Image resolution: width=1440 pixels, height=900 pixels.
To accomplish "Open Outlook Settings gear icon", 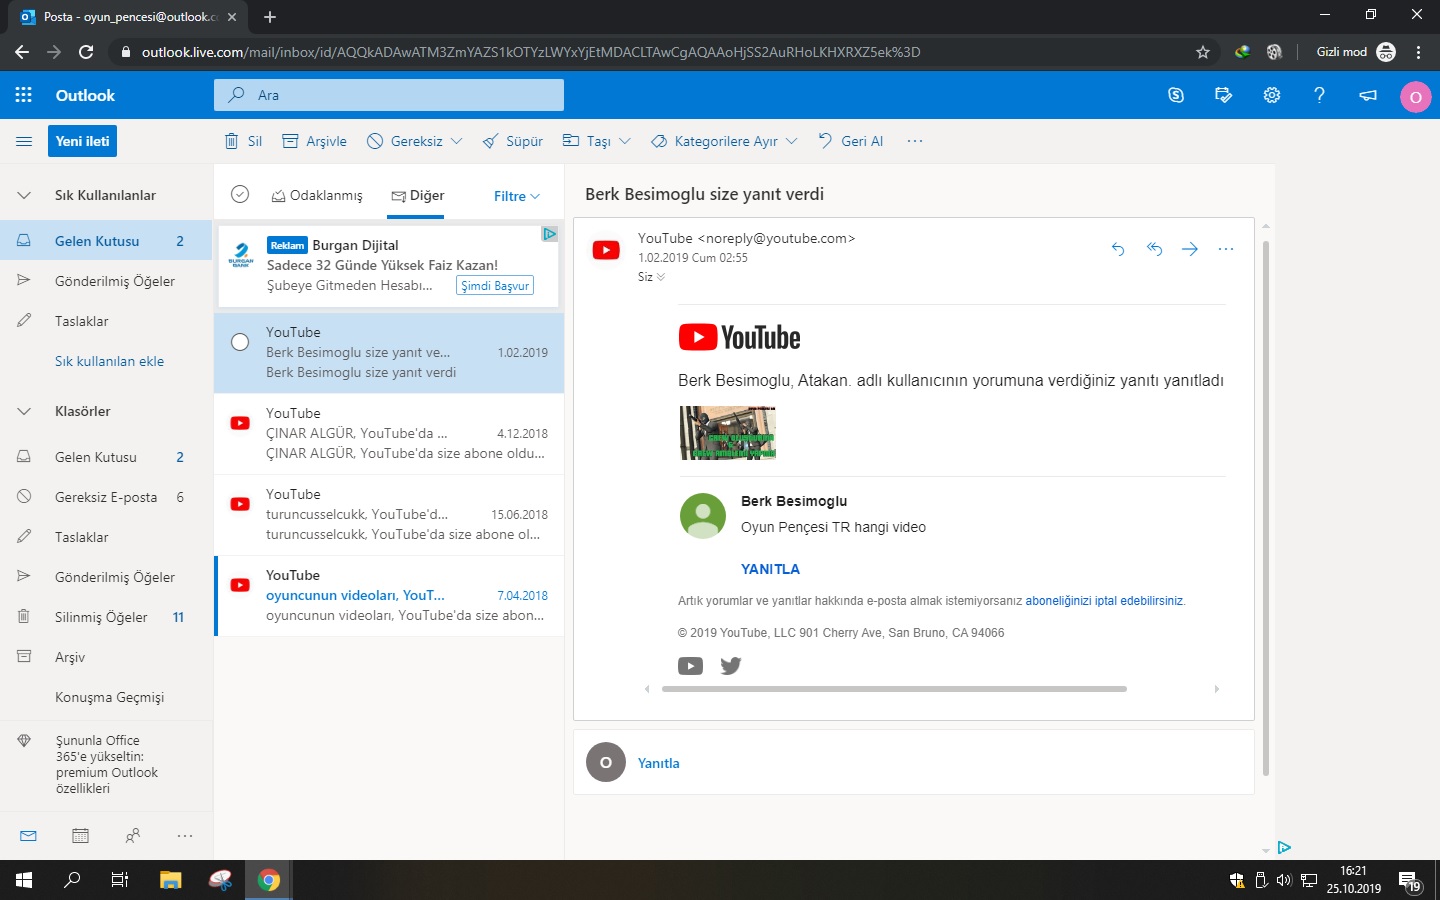I will [x=1271, y=94].
